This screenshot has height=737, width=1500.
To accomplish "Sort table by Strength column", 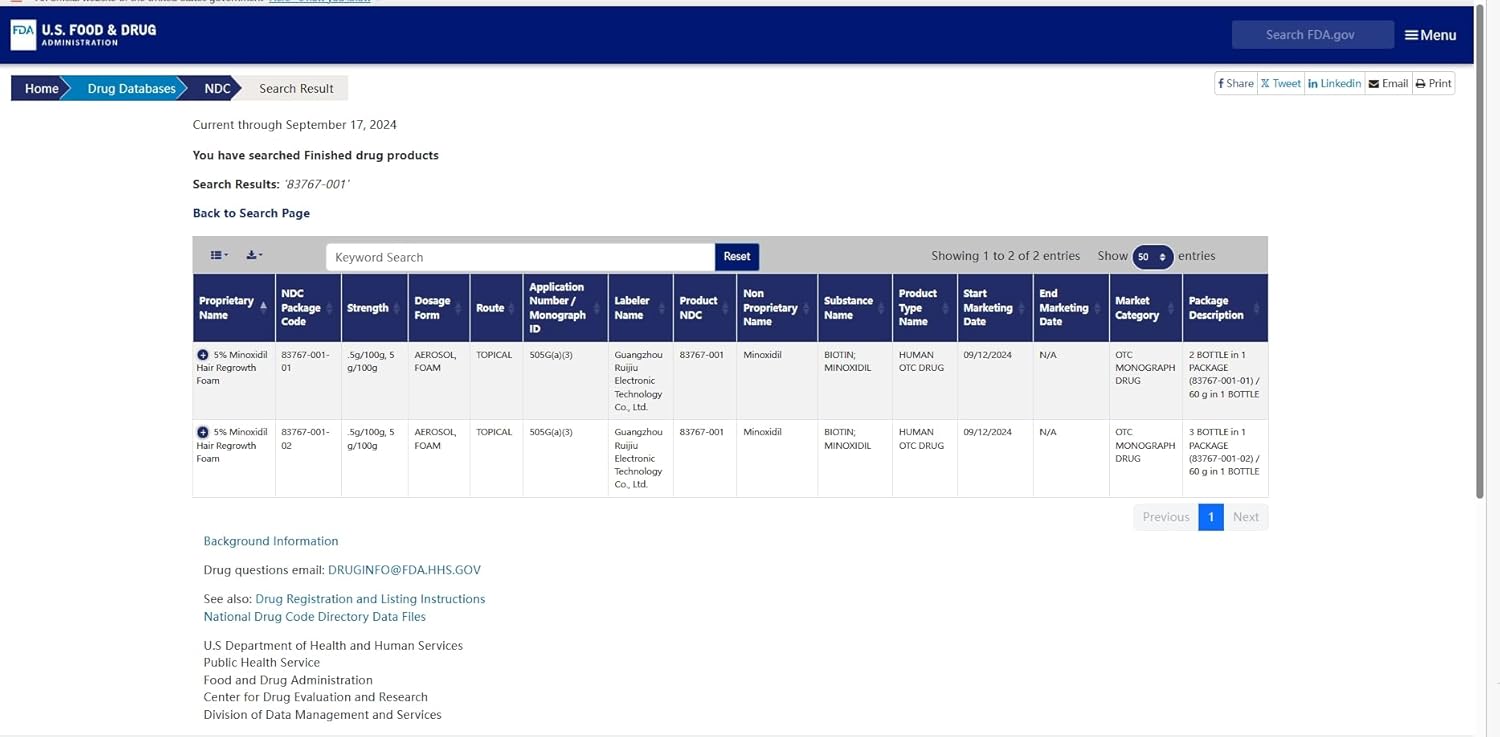I will click(375, 308).
